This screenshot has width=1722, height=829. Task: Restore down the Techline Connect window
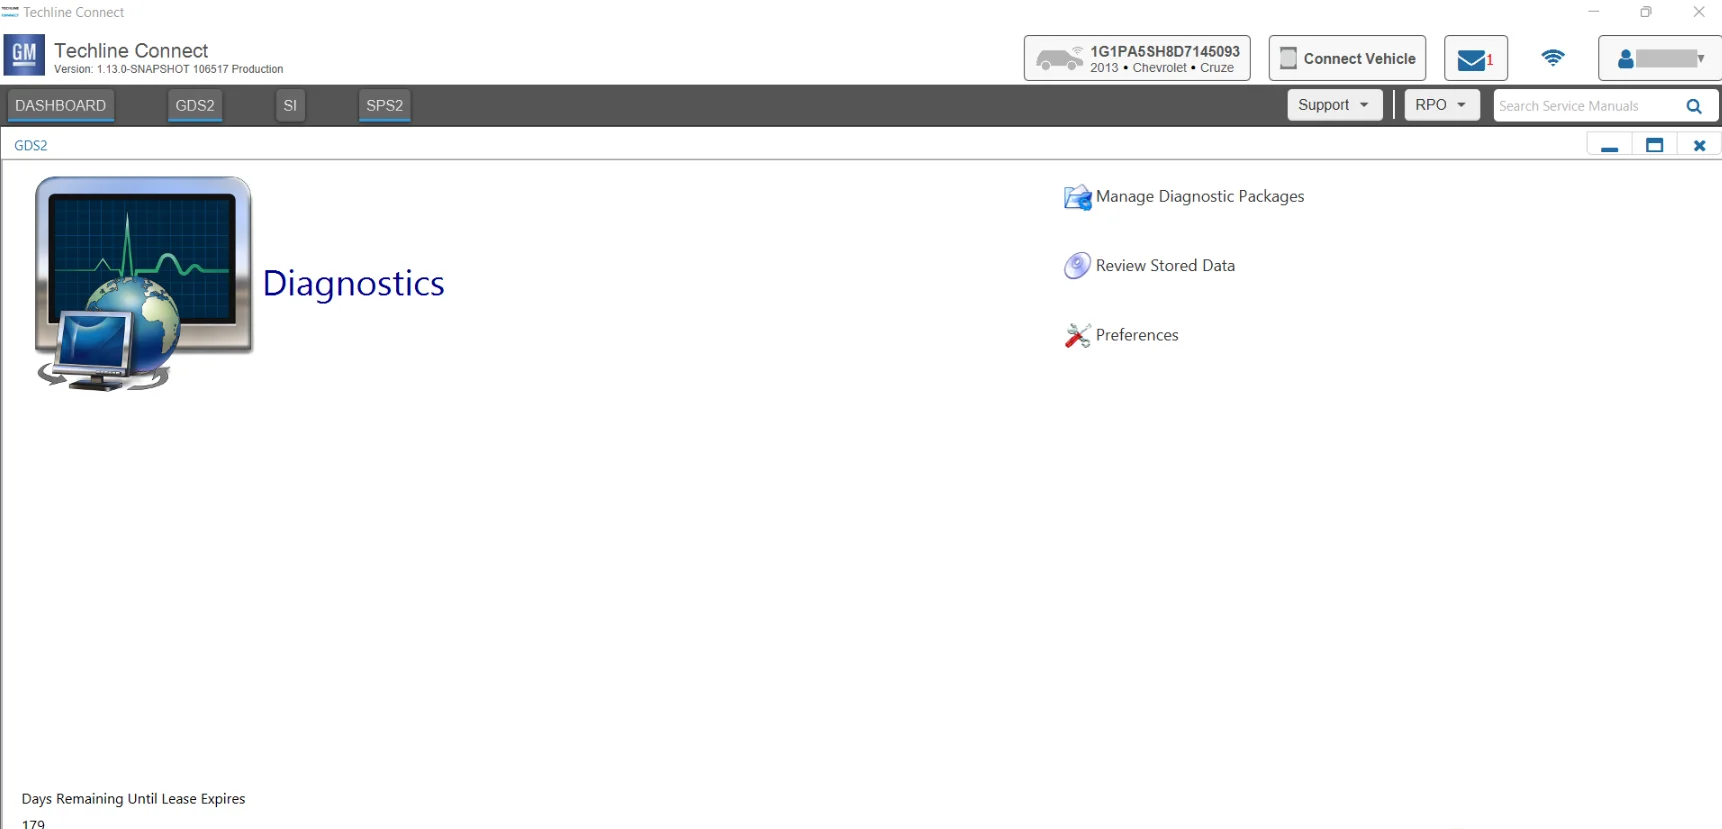tap(1646, 12)
